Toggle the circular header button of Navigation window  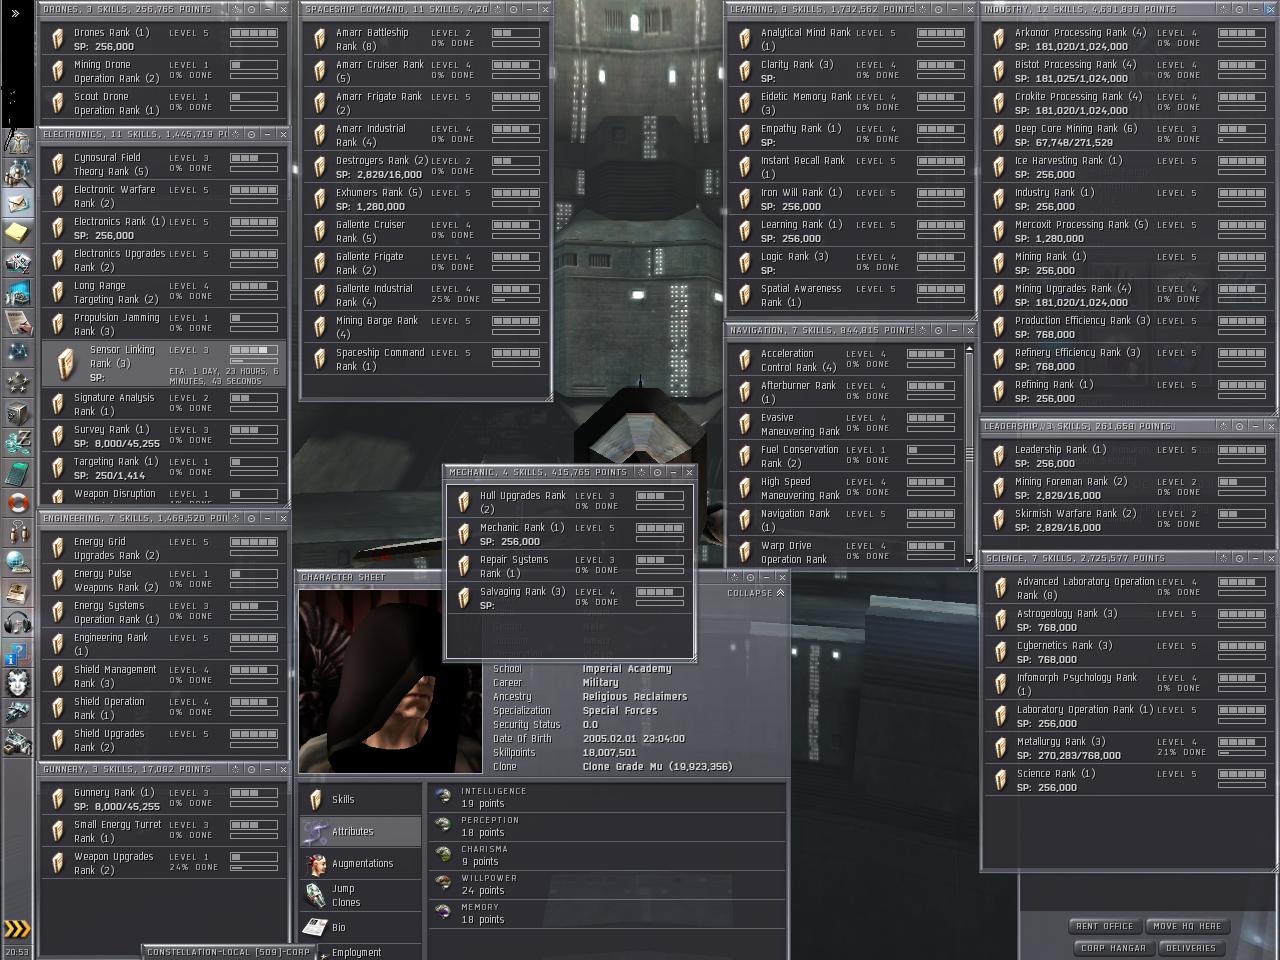(938, 330)
